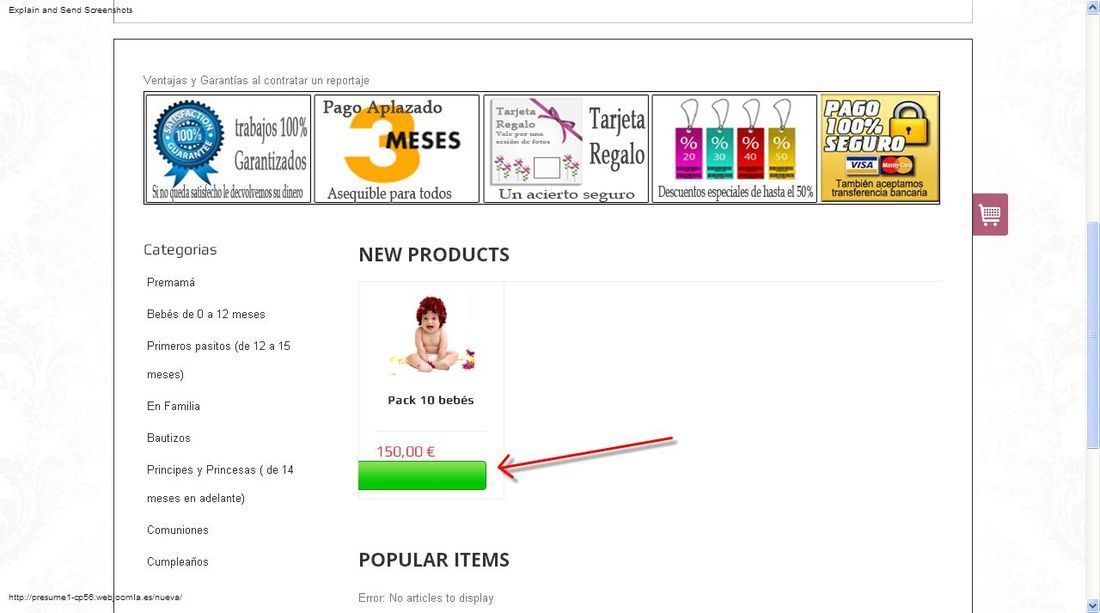Go to the Cumpleaños category
The width and height of the screenshot is (1100, 613).
[177, 562]
